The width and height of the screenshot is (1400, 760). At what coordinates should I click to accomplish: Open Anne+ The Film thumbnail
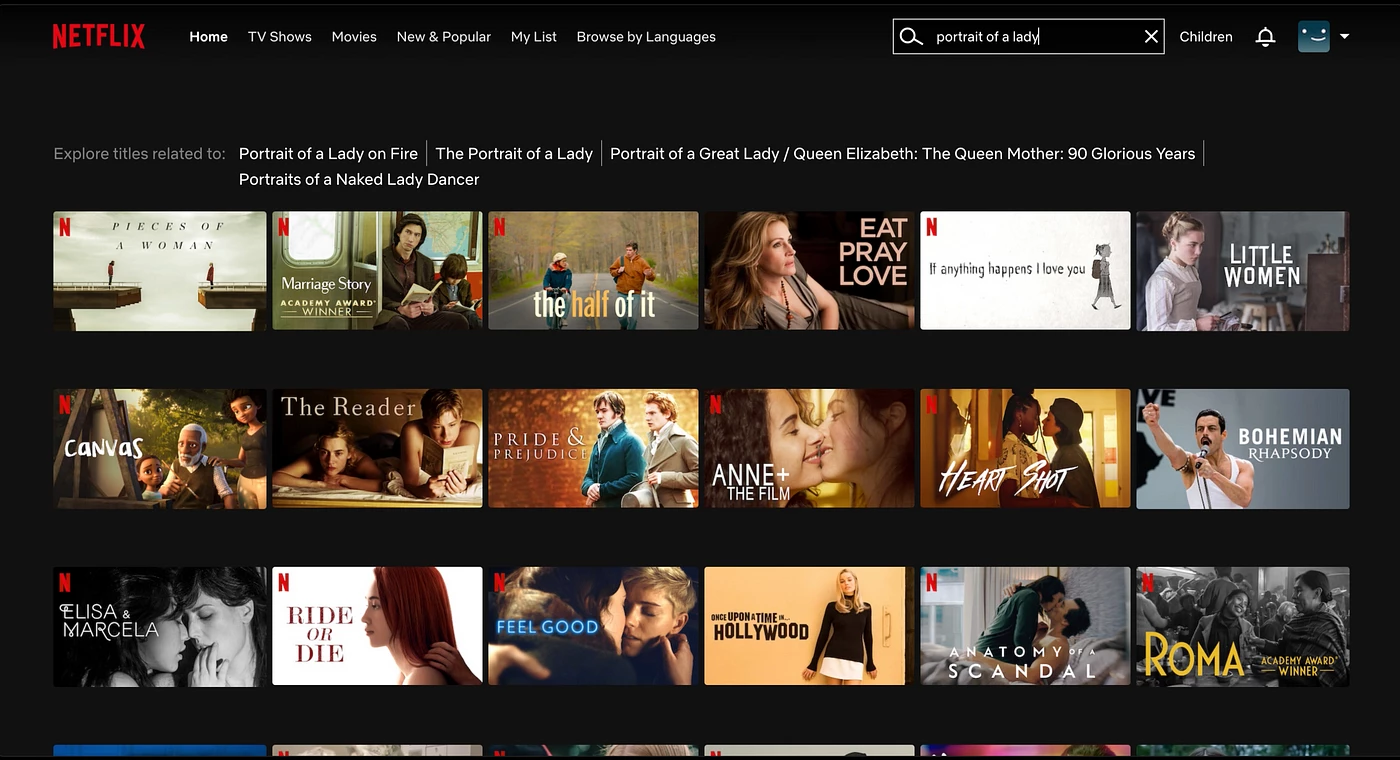pyautogui.click(x=809, y=449)
